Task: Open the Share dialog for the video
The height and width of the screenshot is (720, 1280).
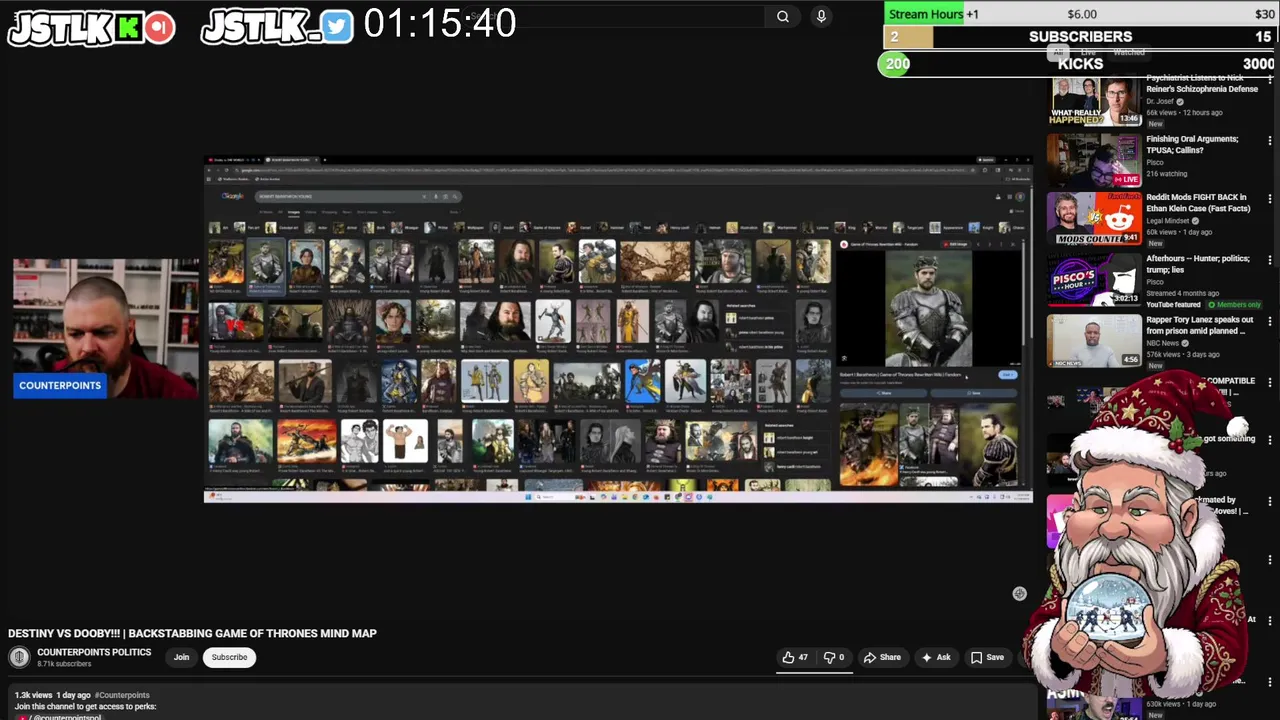Action: pyautogui.click(x=882, y=657)
